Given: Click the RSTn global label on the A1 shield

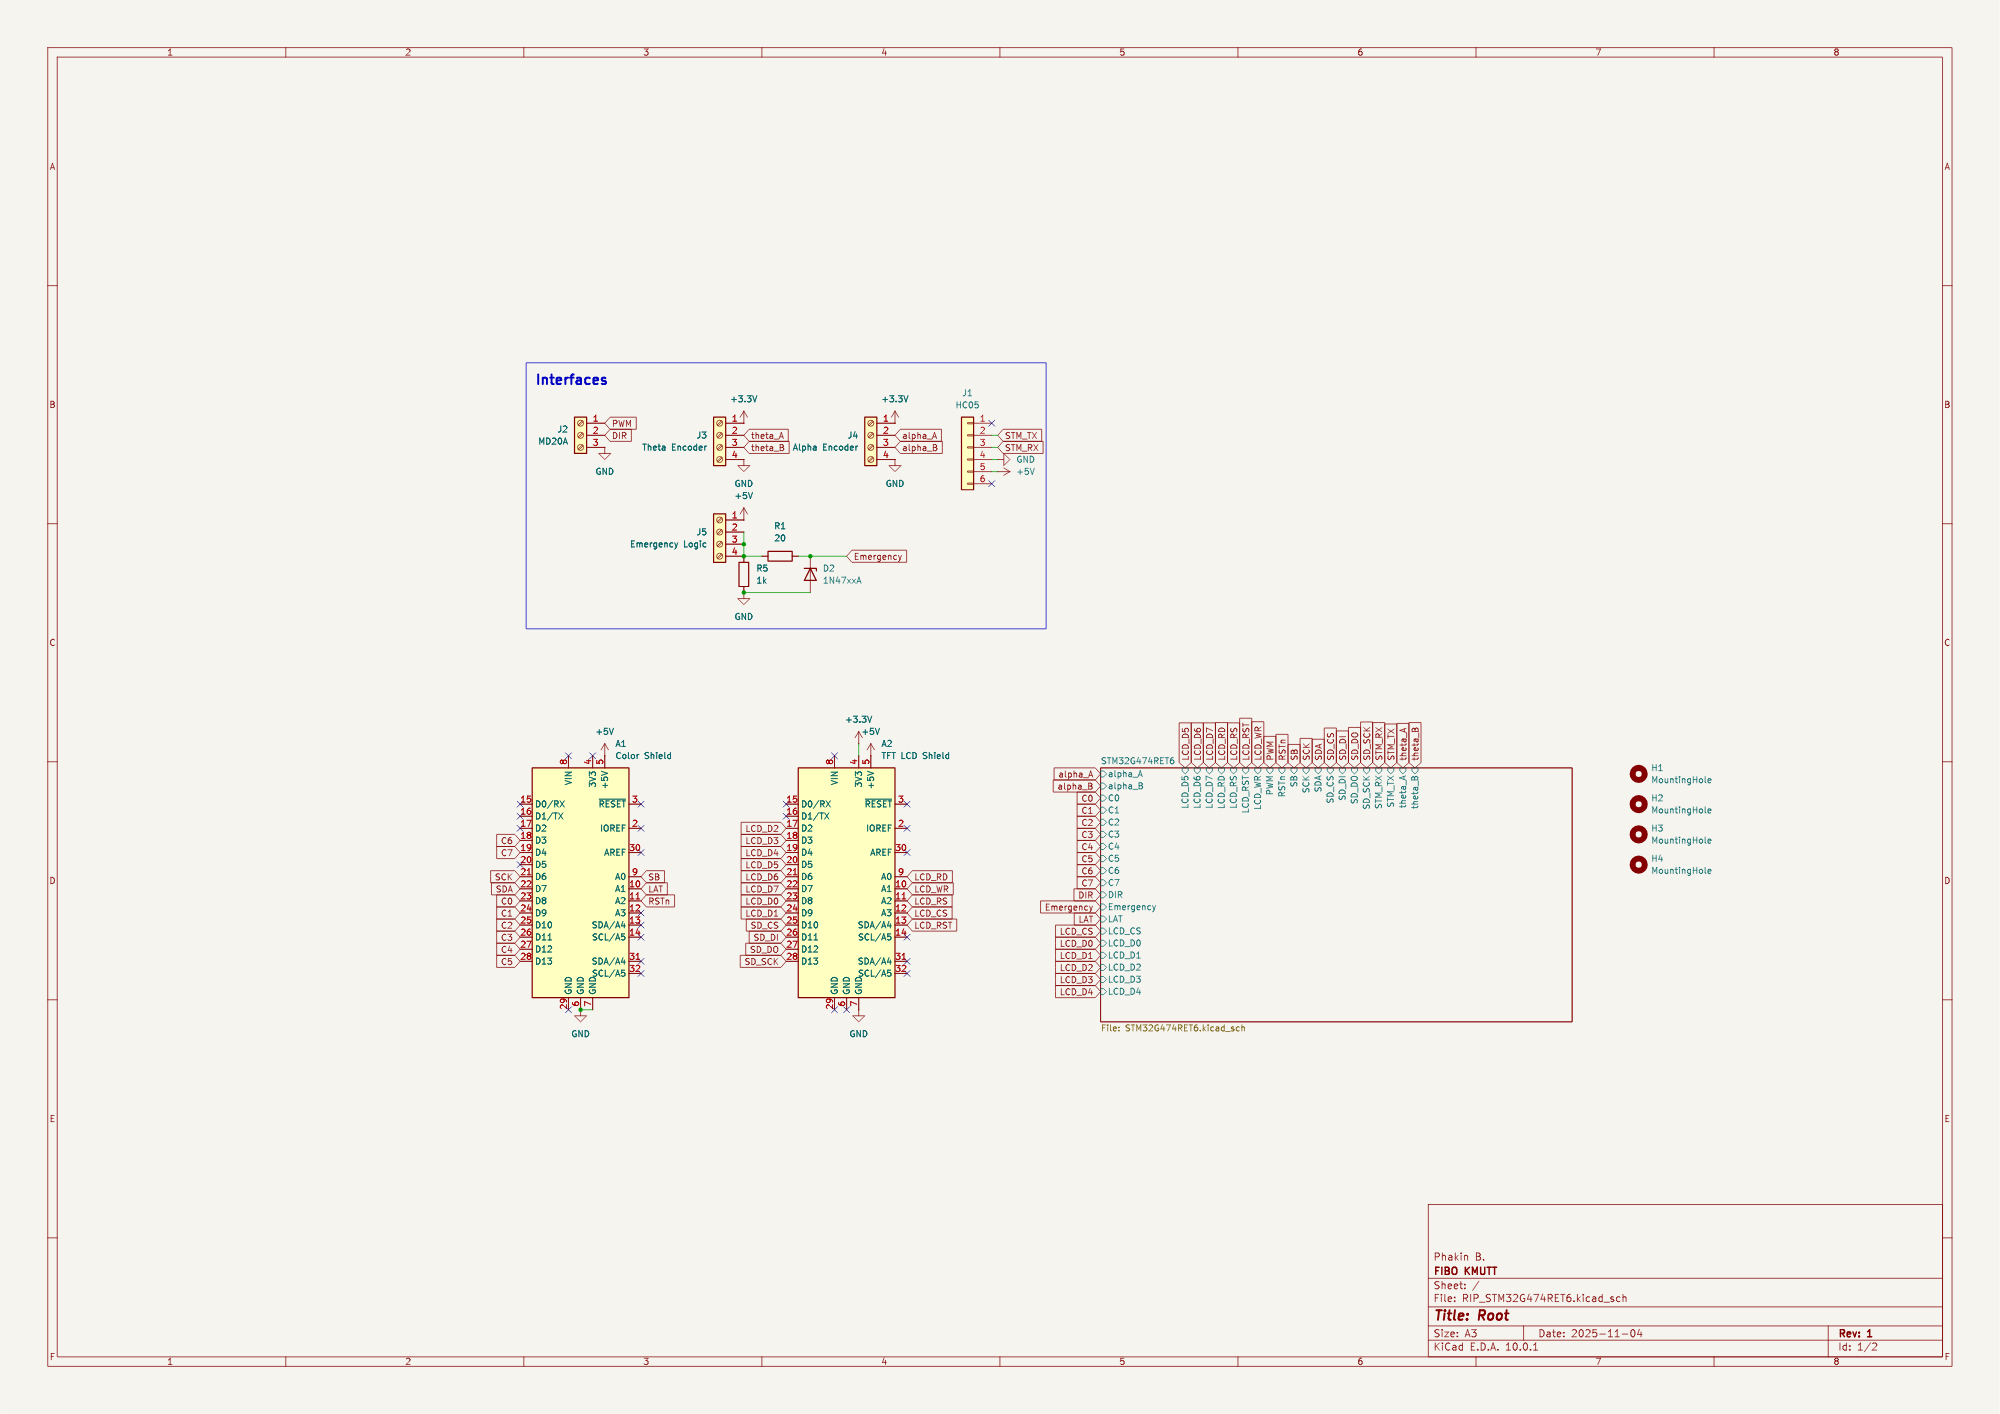Looking at the screenshot, I should tap(658, 901).
